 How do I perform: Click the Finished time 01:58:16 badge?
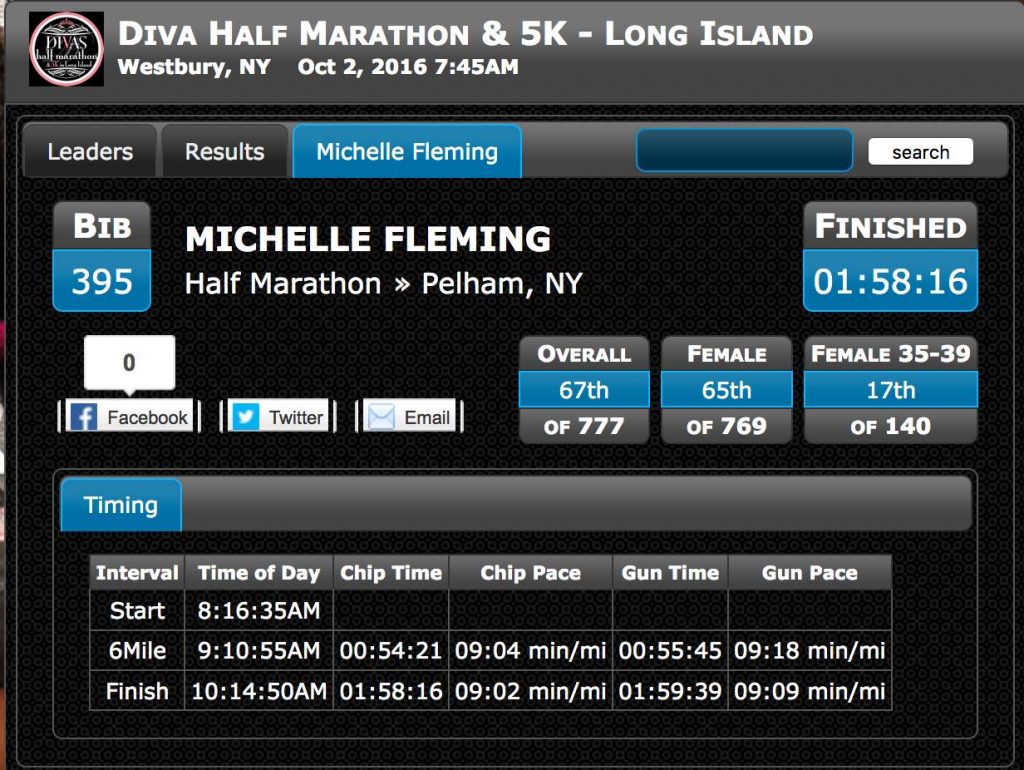(x=890, y=256)
